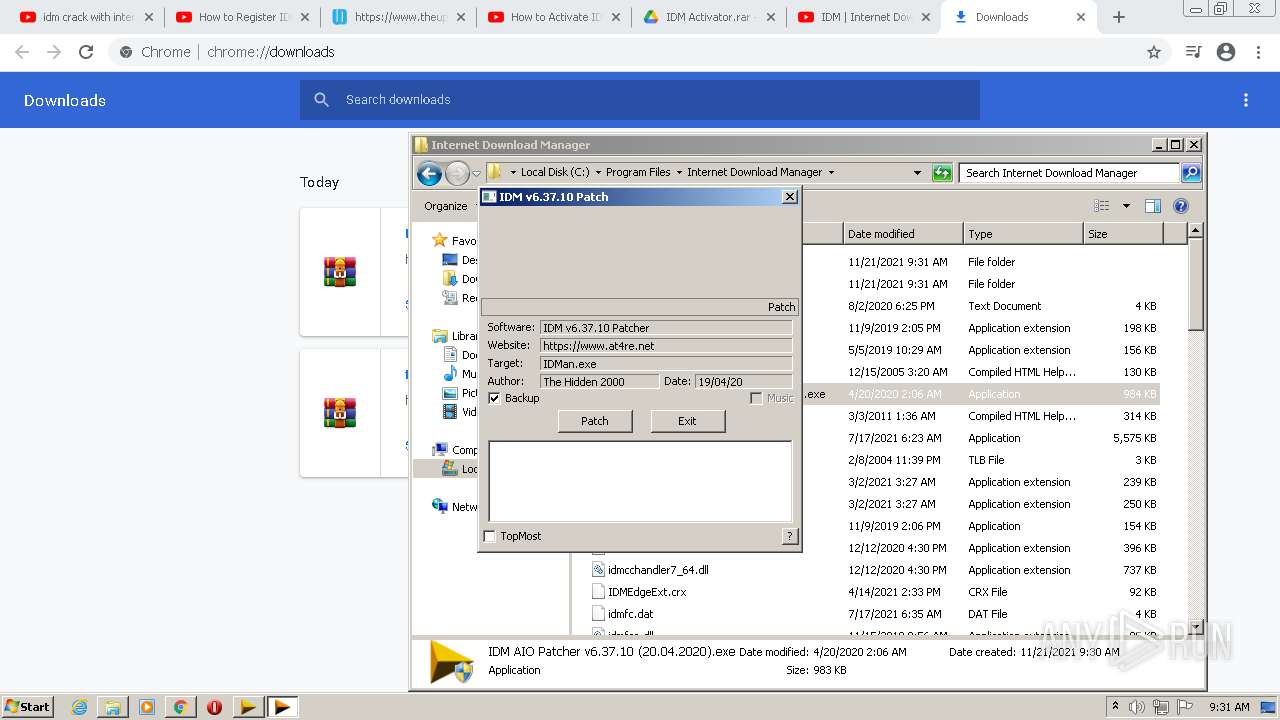Select Network icon in navigation pane
This screenshot has width=1280, height=720.
pyautogui.click(x=440, y=506)
